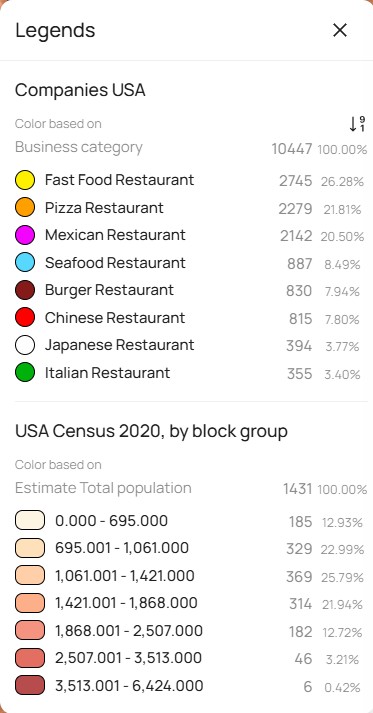Image resolution: width=373 pixels, height=713 pixels.
Task: Select the Fast Food Restaurant label
Action: [x=120, y=180]
